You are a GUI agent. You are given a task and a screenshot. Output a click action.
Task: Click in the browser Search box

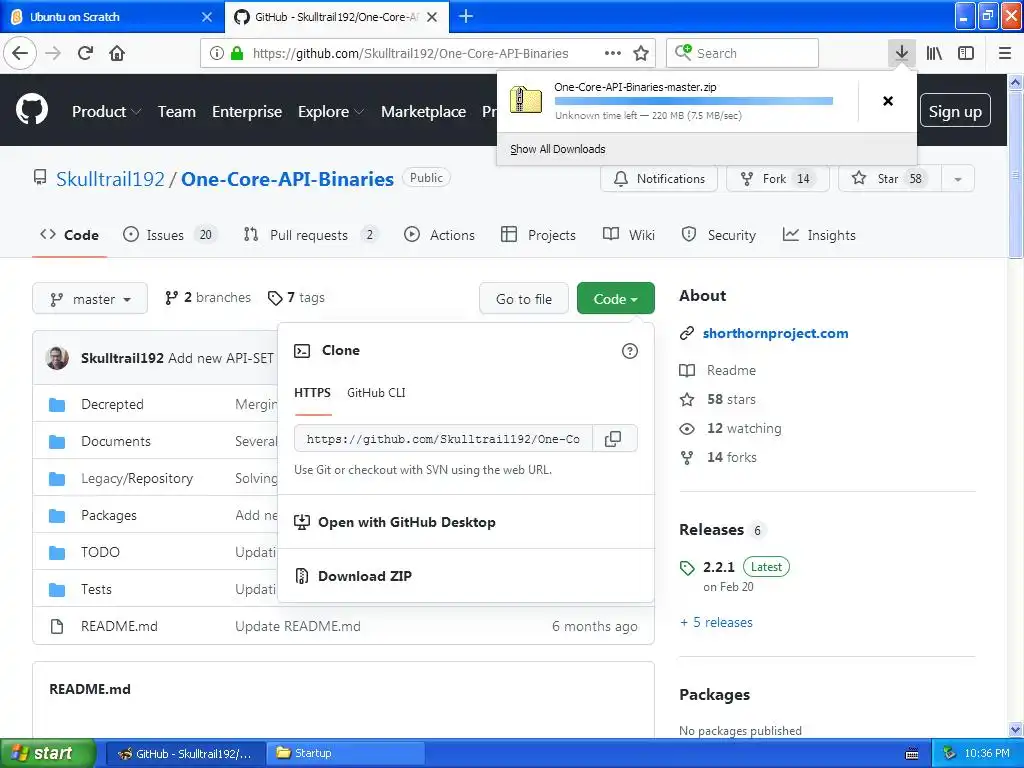click(743, 53)
